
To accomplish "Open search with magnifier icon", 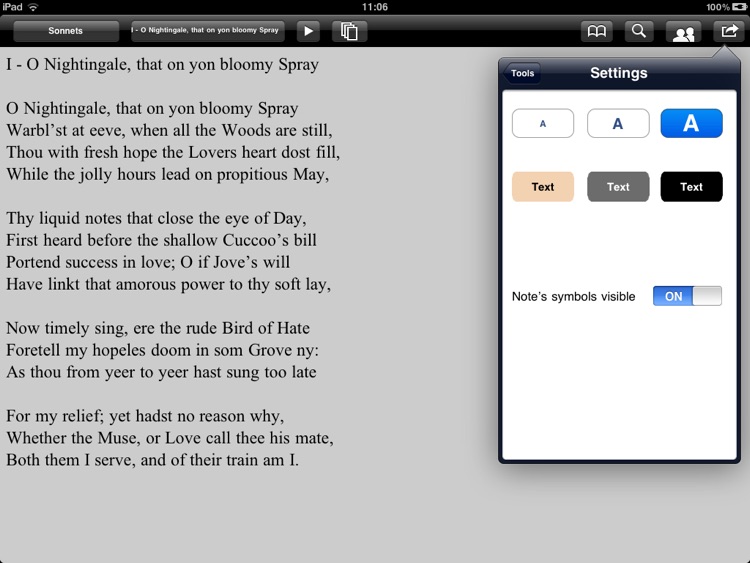I will coord(639,32).
